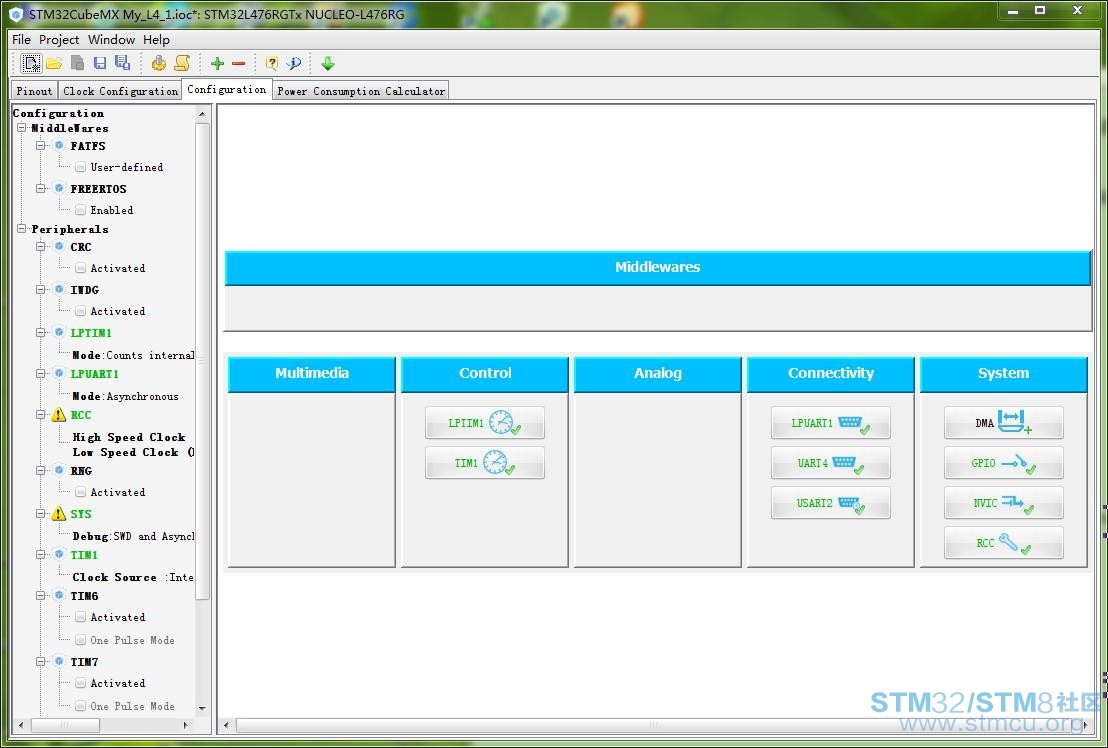Collapse the FREERTOS tree node
1108x748 pixels.
pyautogui.click(x=41, y=189)
